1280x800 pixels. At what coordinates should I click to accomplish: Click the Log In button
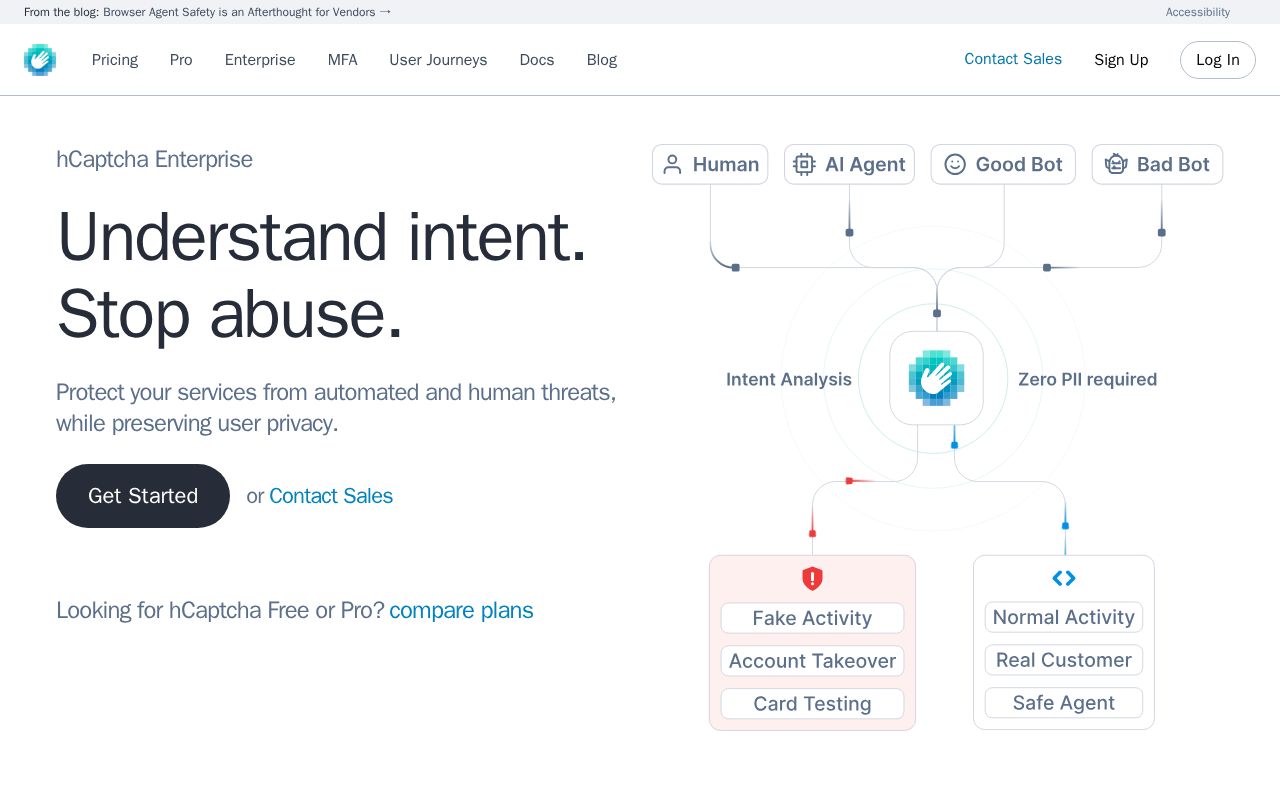point(1217,60)
